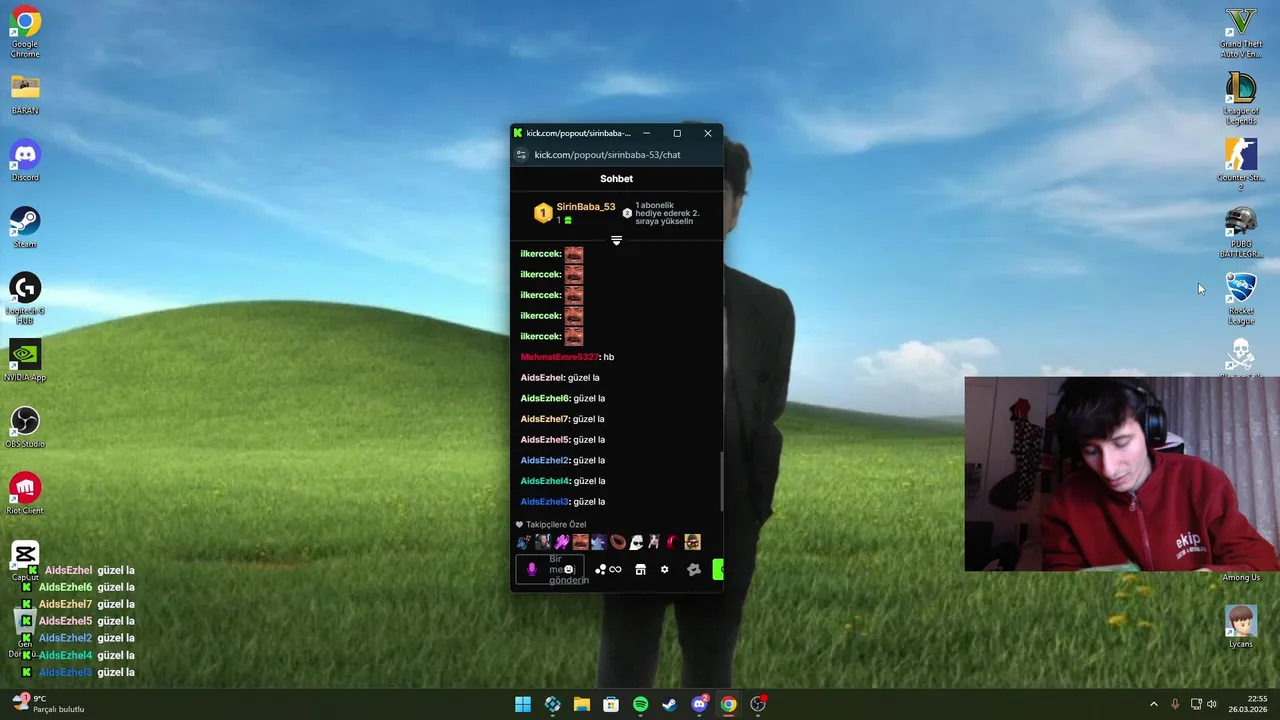1280x720 pixels.
Task: Click the three-dots points icon in chat
Action: [600, 570]
